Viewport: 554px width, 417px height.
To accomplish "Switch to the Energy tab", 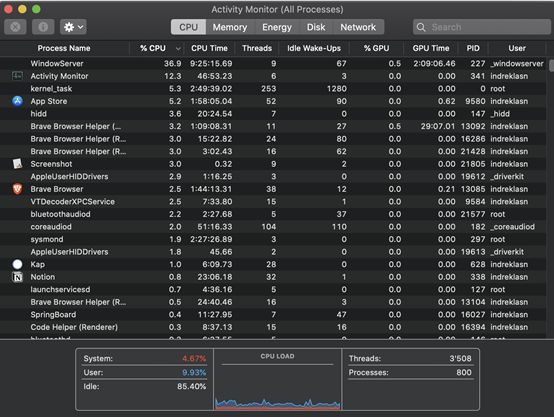I will (277, 27).
